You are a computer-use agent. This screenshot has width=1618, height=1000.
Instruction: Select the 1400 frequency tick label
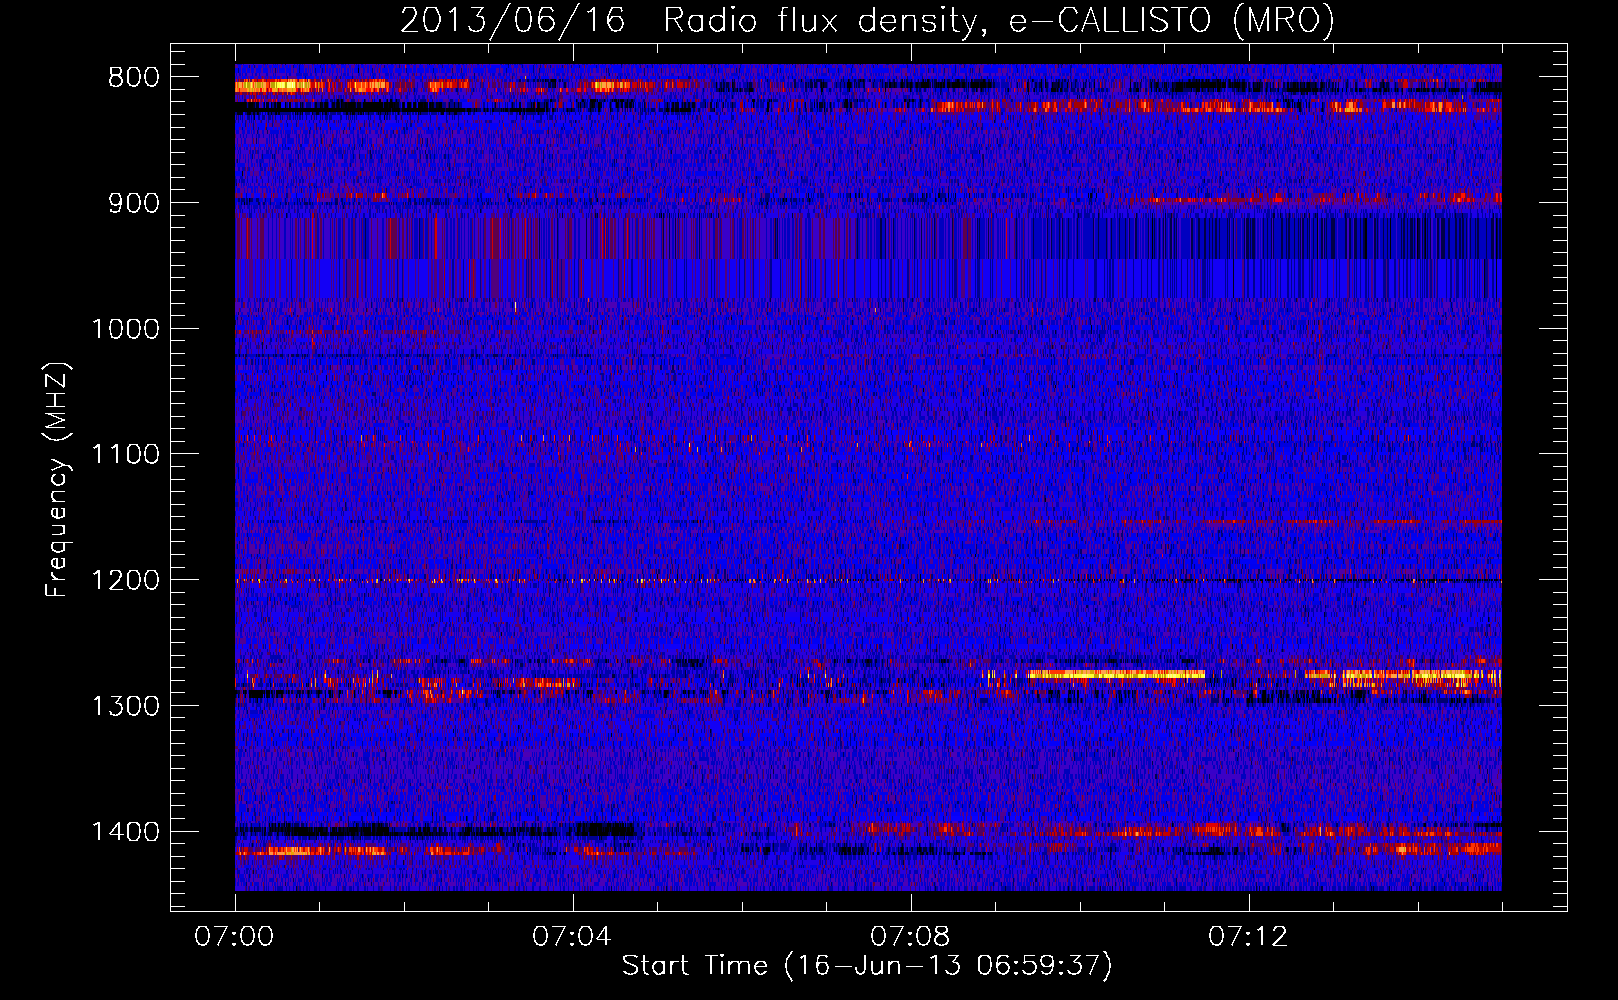click(x=125, y=832)
